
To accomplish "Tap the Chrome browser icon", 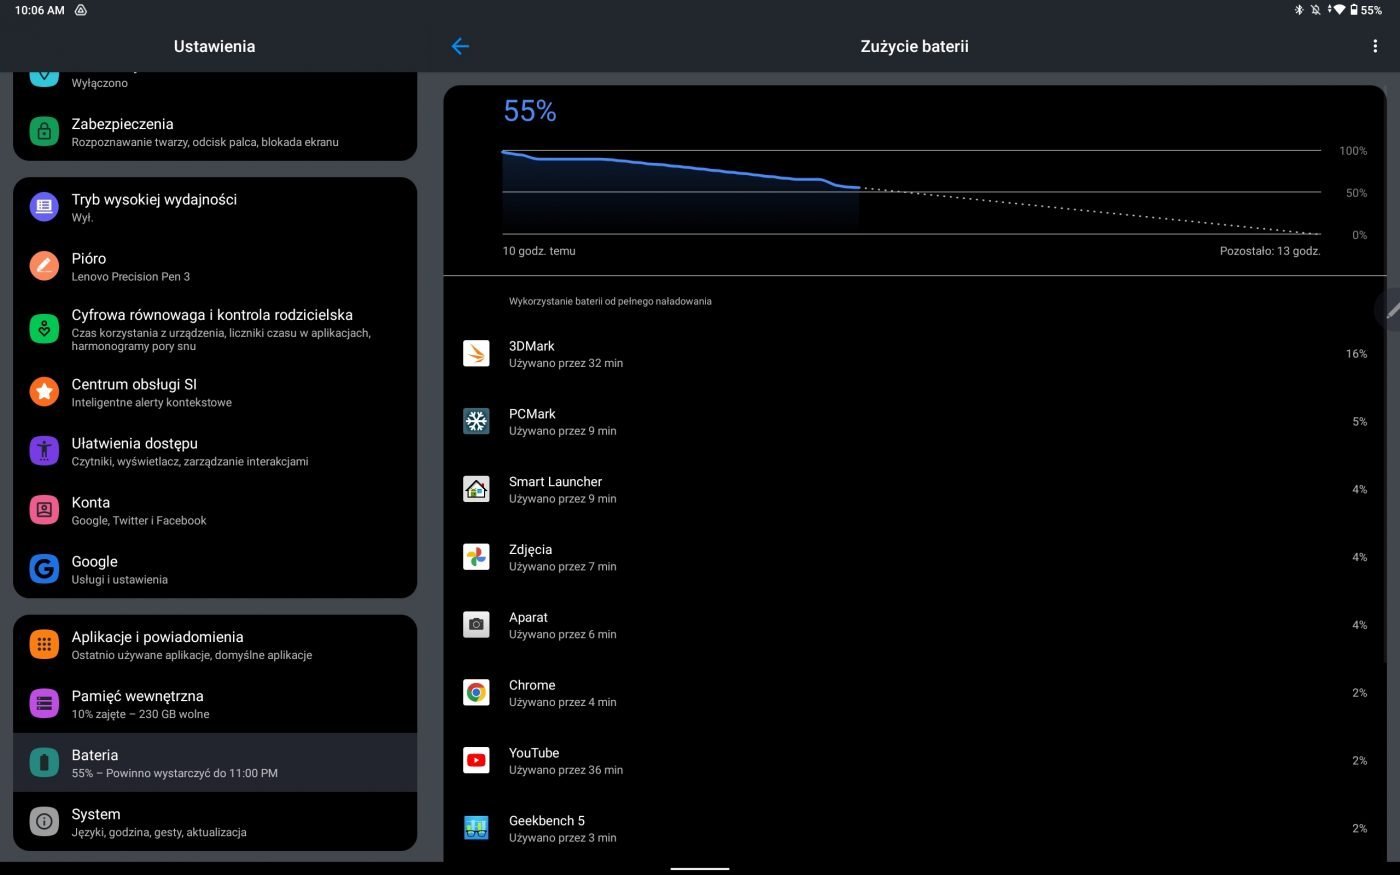I will (x=476, y=693).
